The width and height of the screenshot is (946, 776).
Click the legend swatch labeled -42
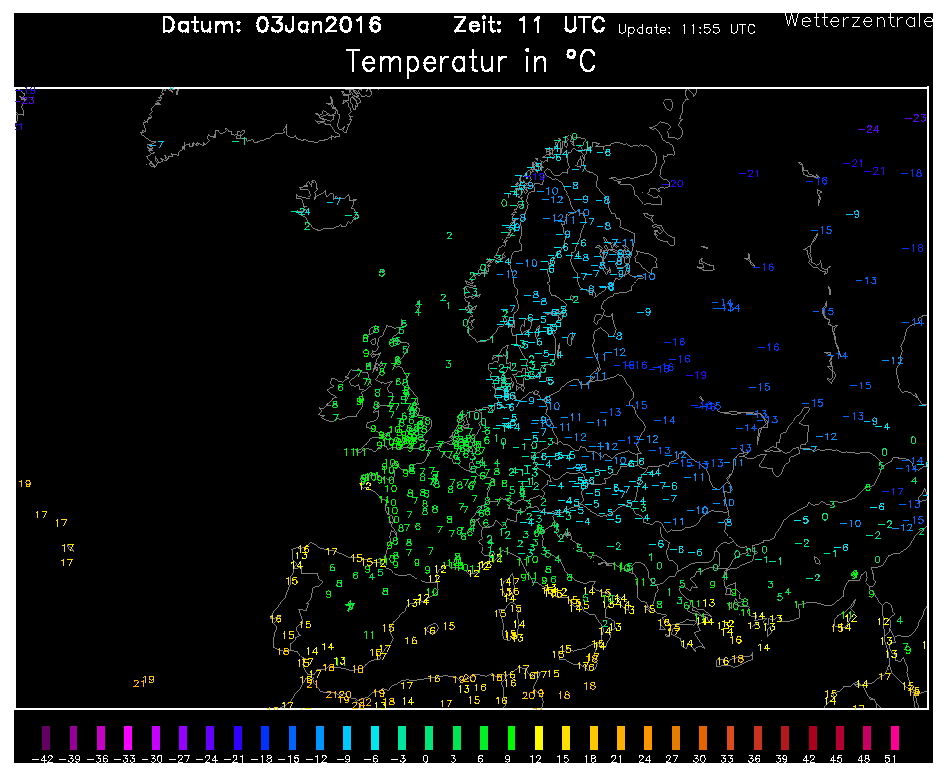pyautogui.click(x=46, y=737)
